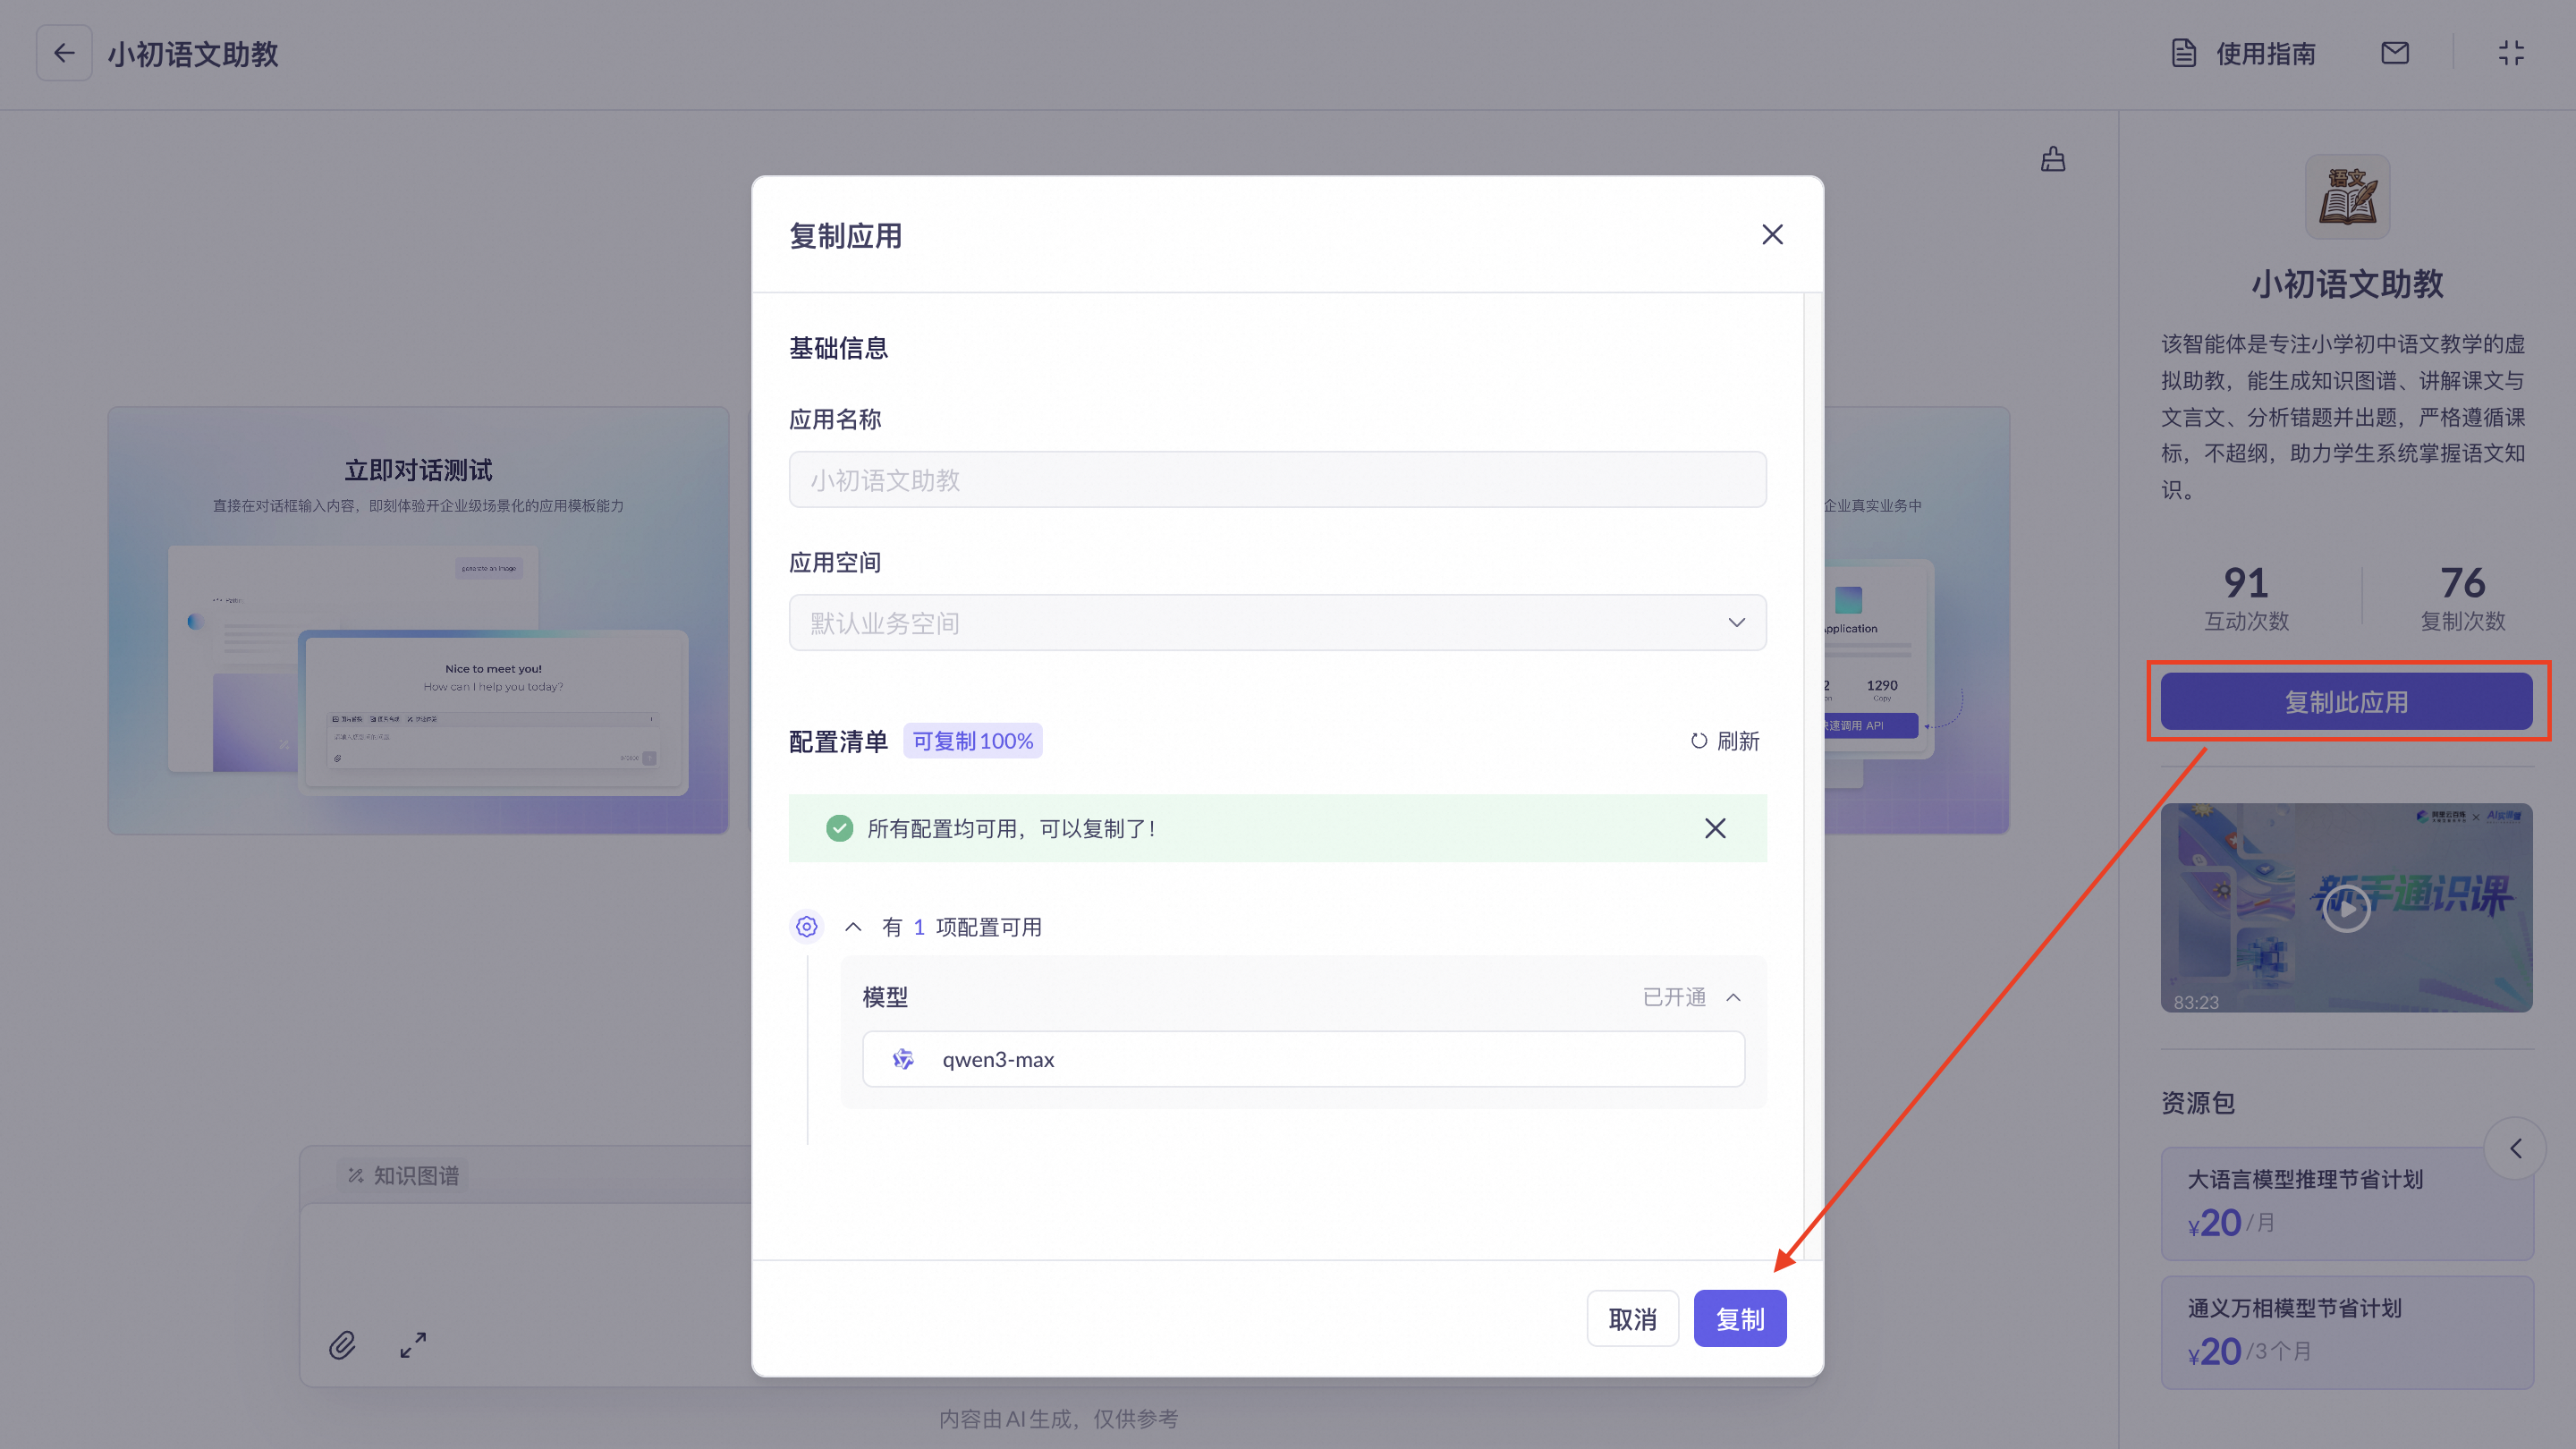Close the 复制应用 dialog
The width and height of the screenshot is (2576, 1449).
point(1772,234)
